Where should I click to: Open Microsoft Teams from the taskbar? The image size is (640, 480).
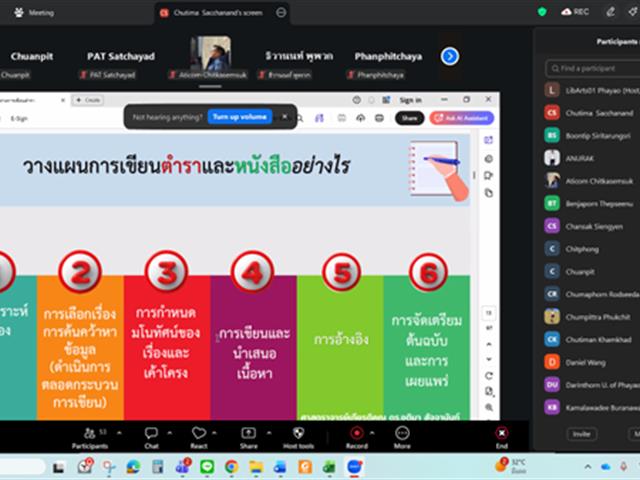182,467
